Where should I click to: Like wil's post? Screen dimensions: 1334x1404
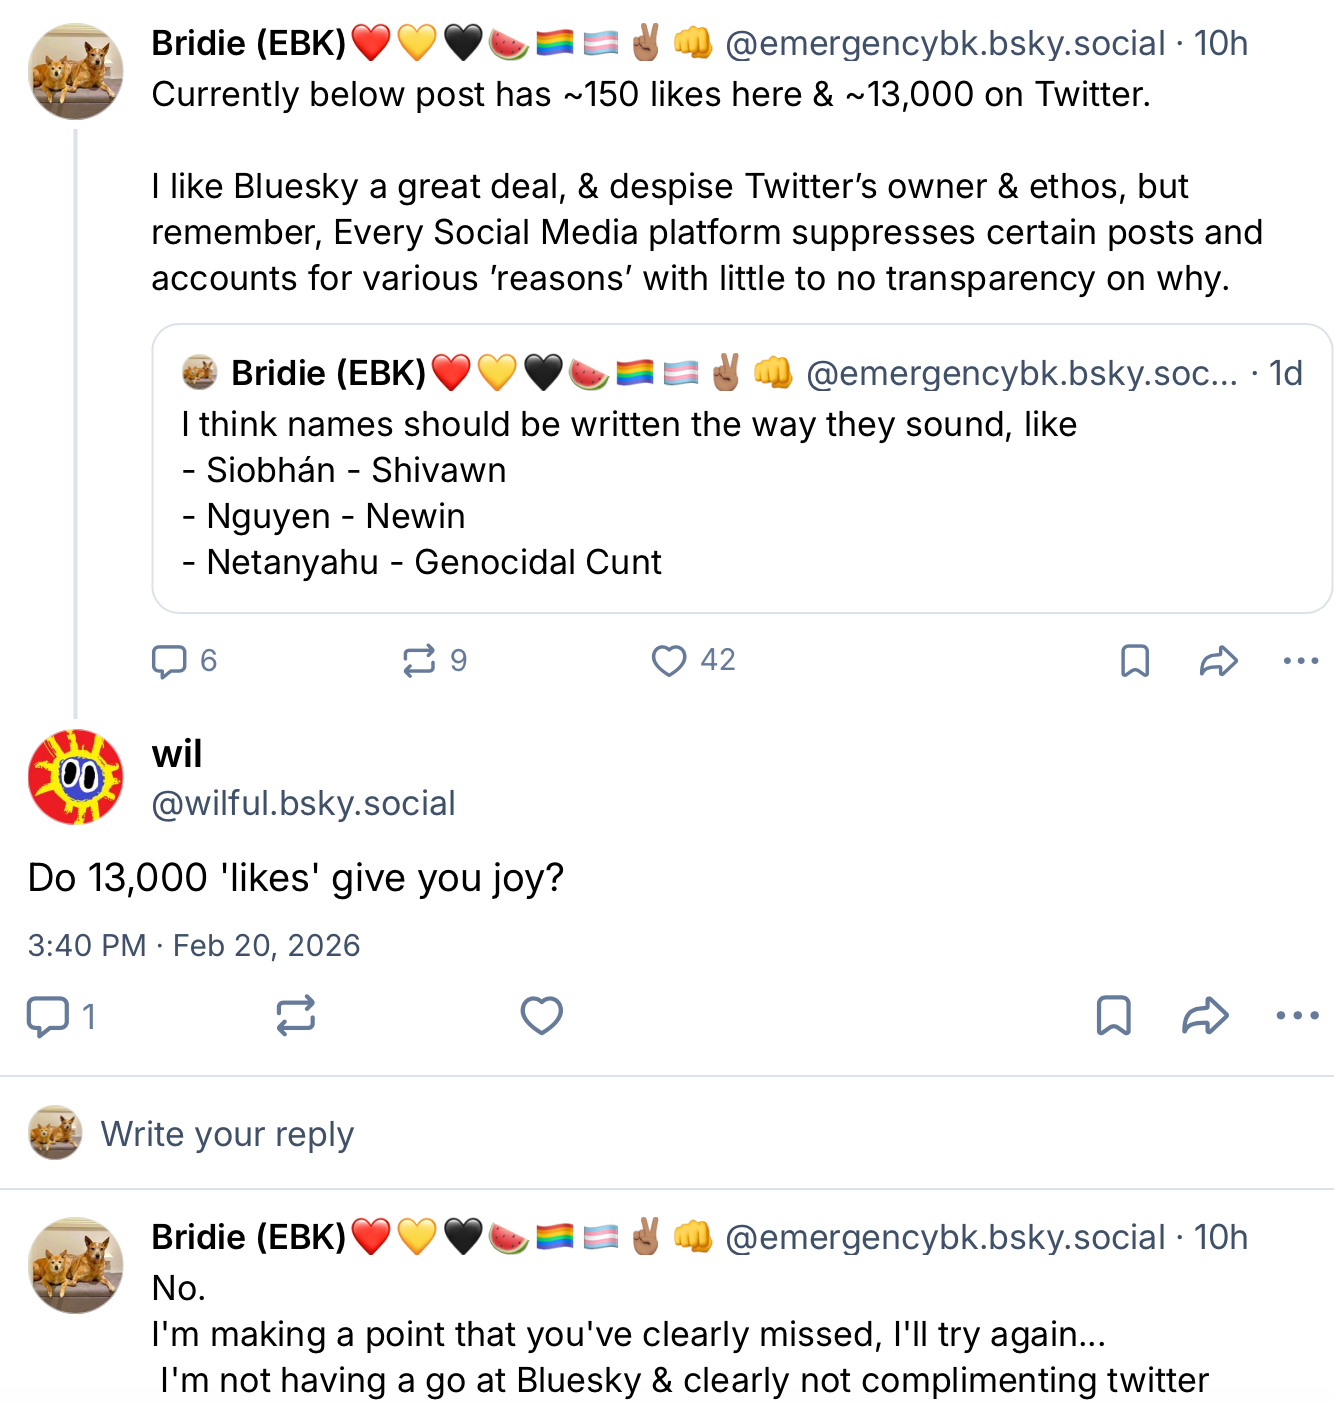point(542,1016)
